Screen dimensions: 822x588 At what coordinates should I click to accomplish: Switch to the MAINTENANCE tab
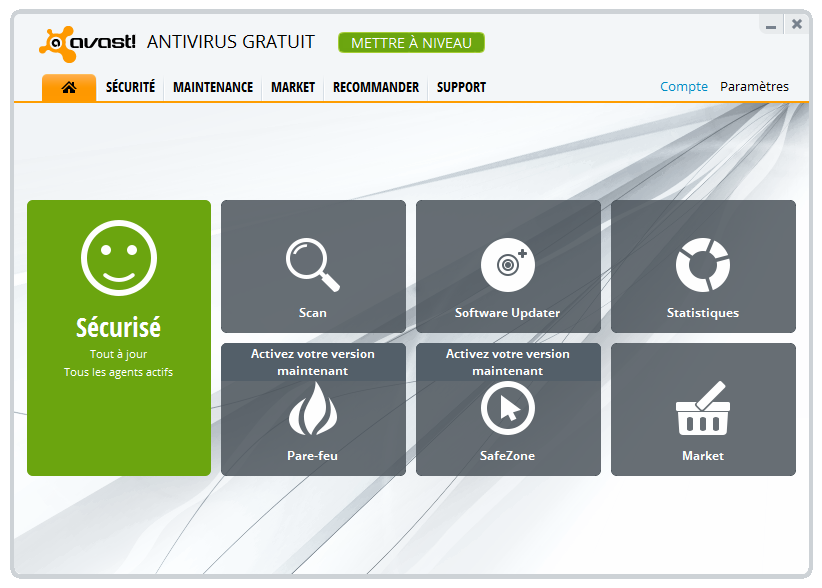click(213, 87)
